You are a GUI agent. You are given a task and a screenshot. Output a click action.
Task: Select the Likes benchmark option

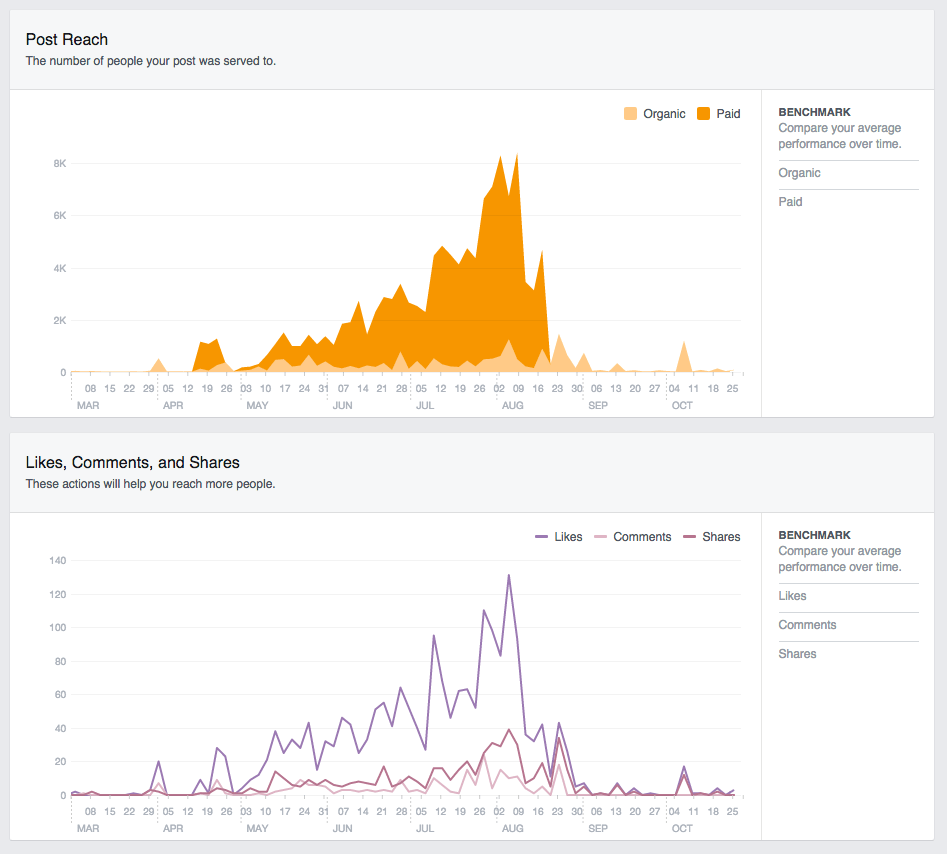click(x=792, y=596)
